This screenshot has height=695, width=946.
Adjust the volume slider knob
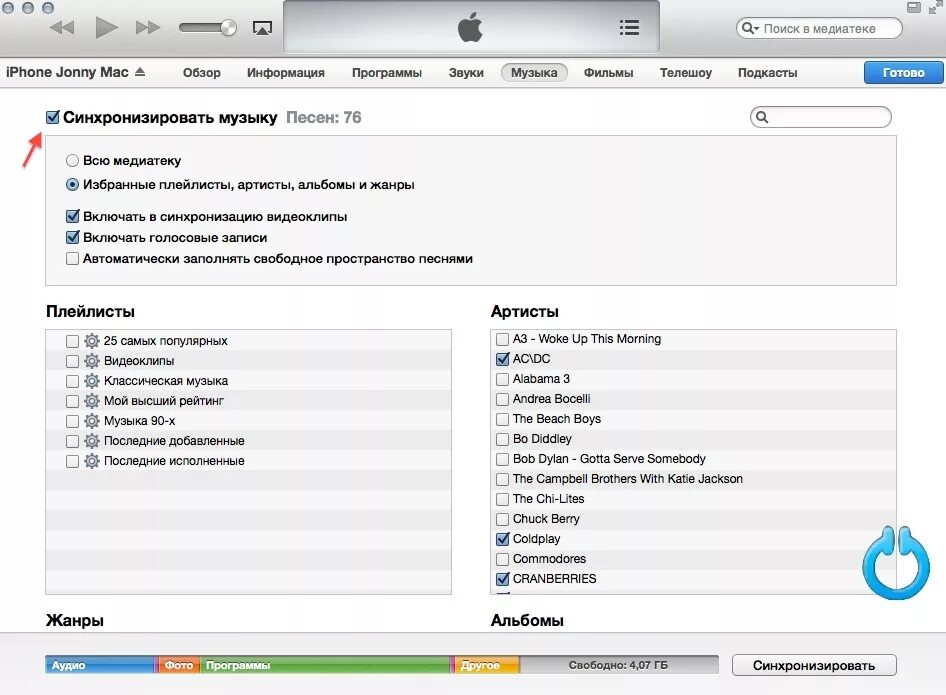pyautogui.click(x=229, y=28)
